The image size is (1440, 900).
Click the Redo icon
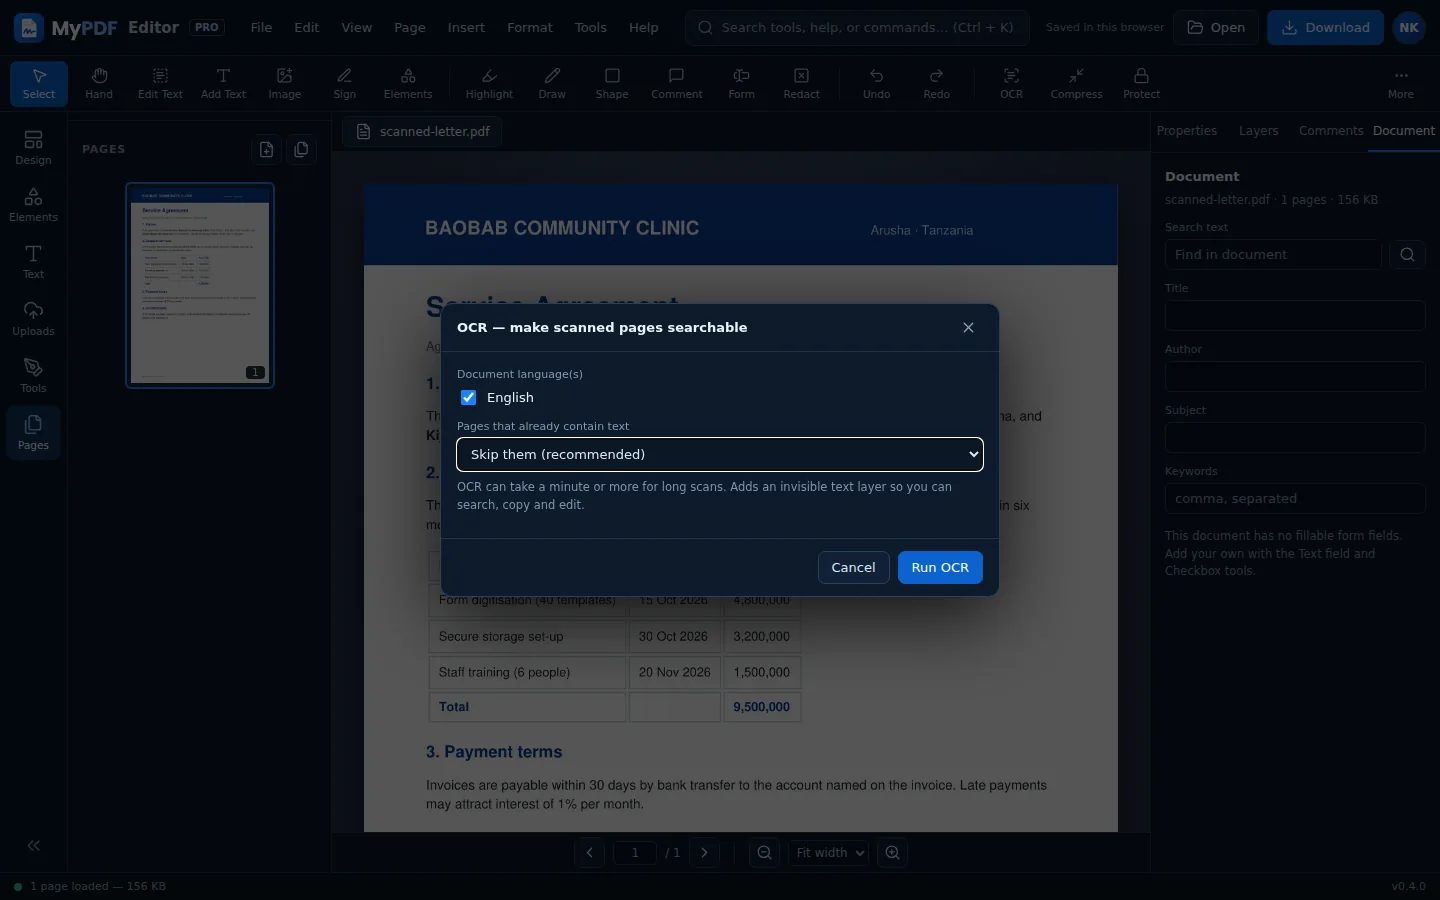pos(937,84)
